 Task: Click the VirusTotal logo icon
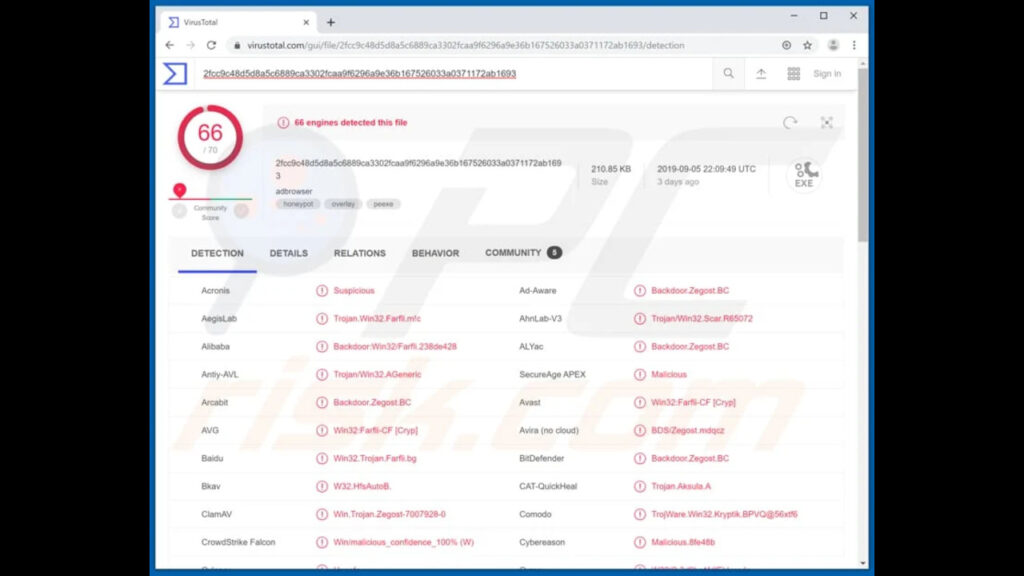coord(175,74)
